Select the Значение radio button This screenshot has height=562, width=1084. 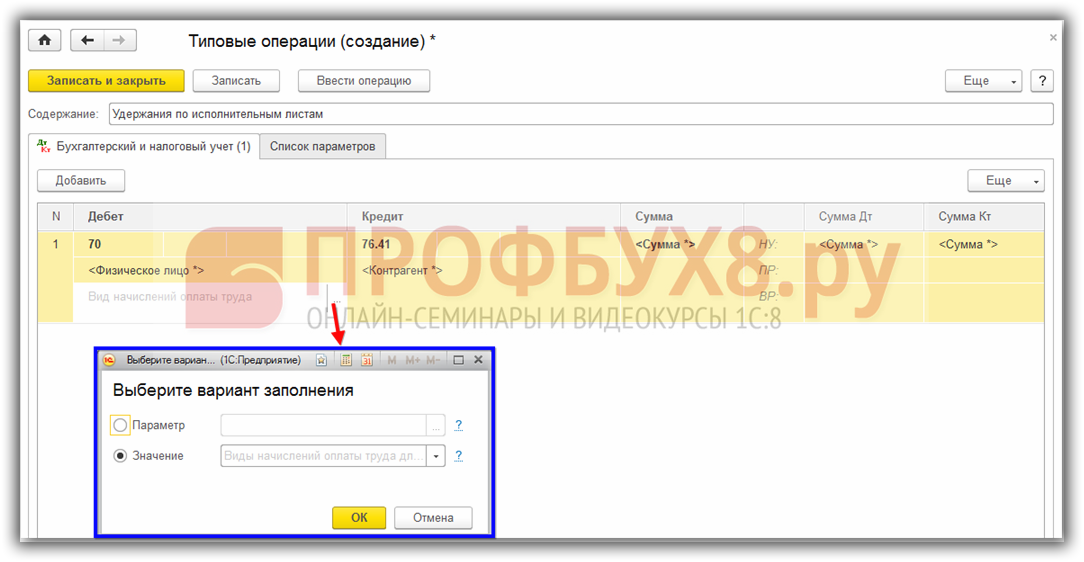(121, 456)
